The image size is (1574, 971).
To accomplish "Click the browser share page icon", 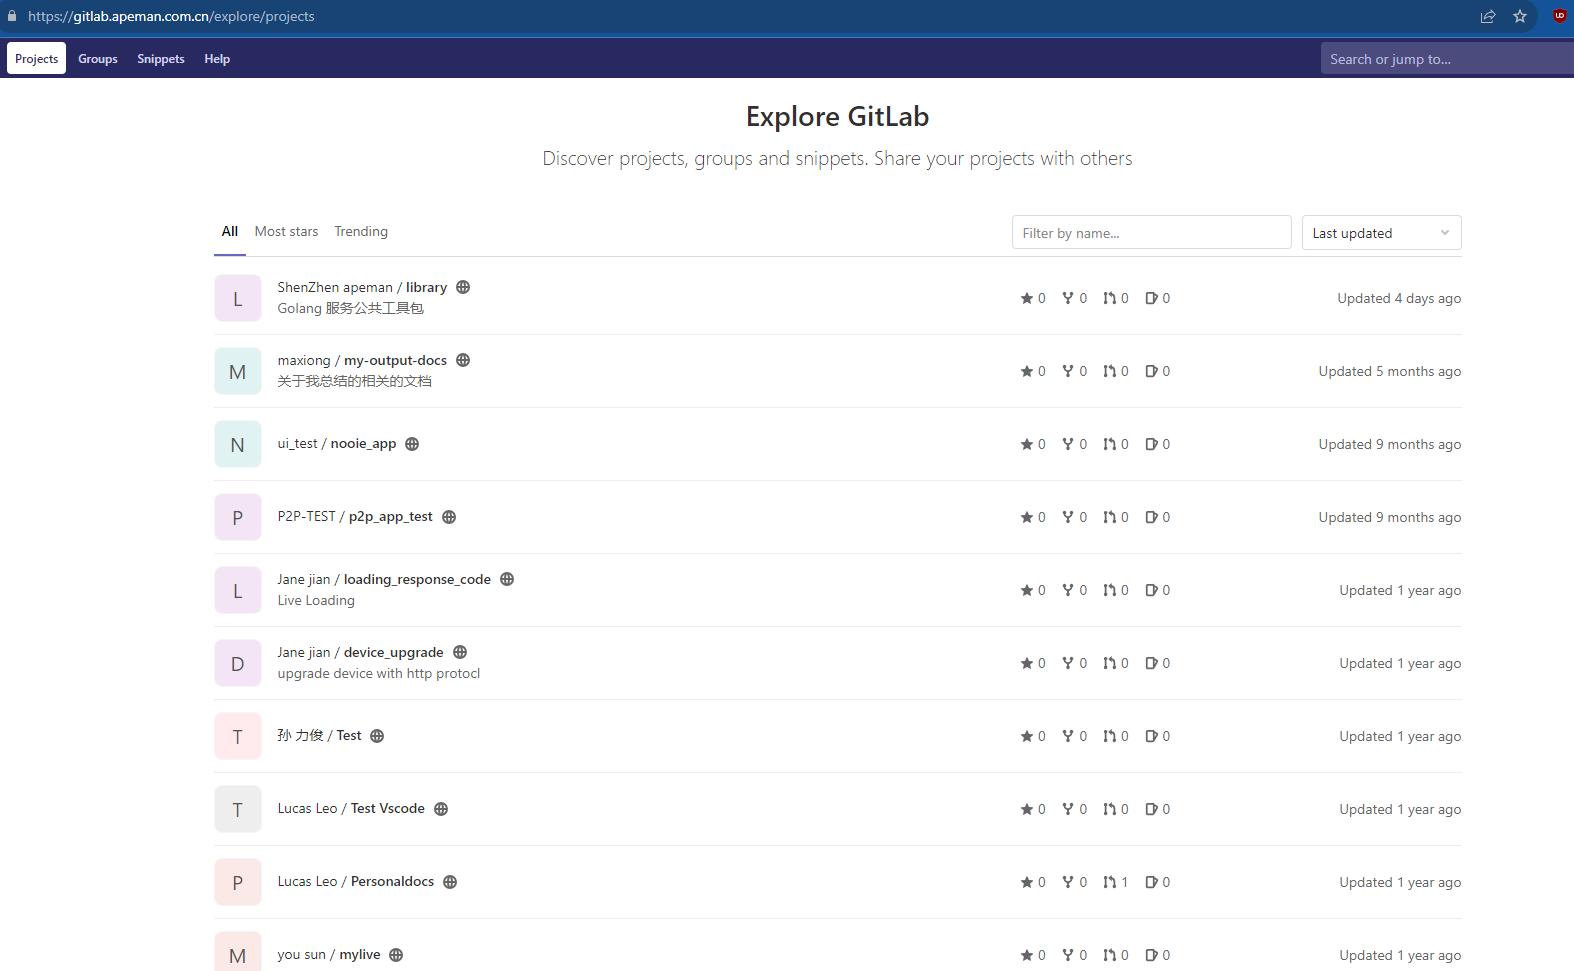I will [1488, 16].
